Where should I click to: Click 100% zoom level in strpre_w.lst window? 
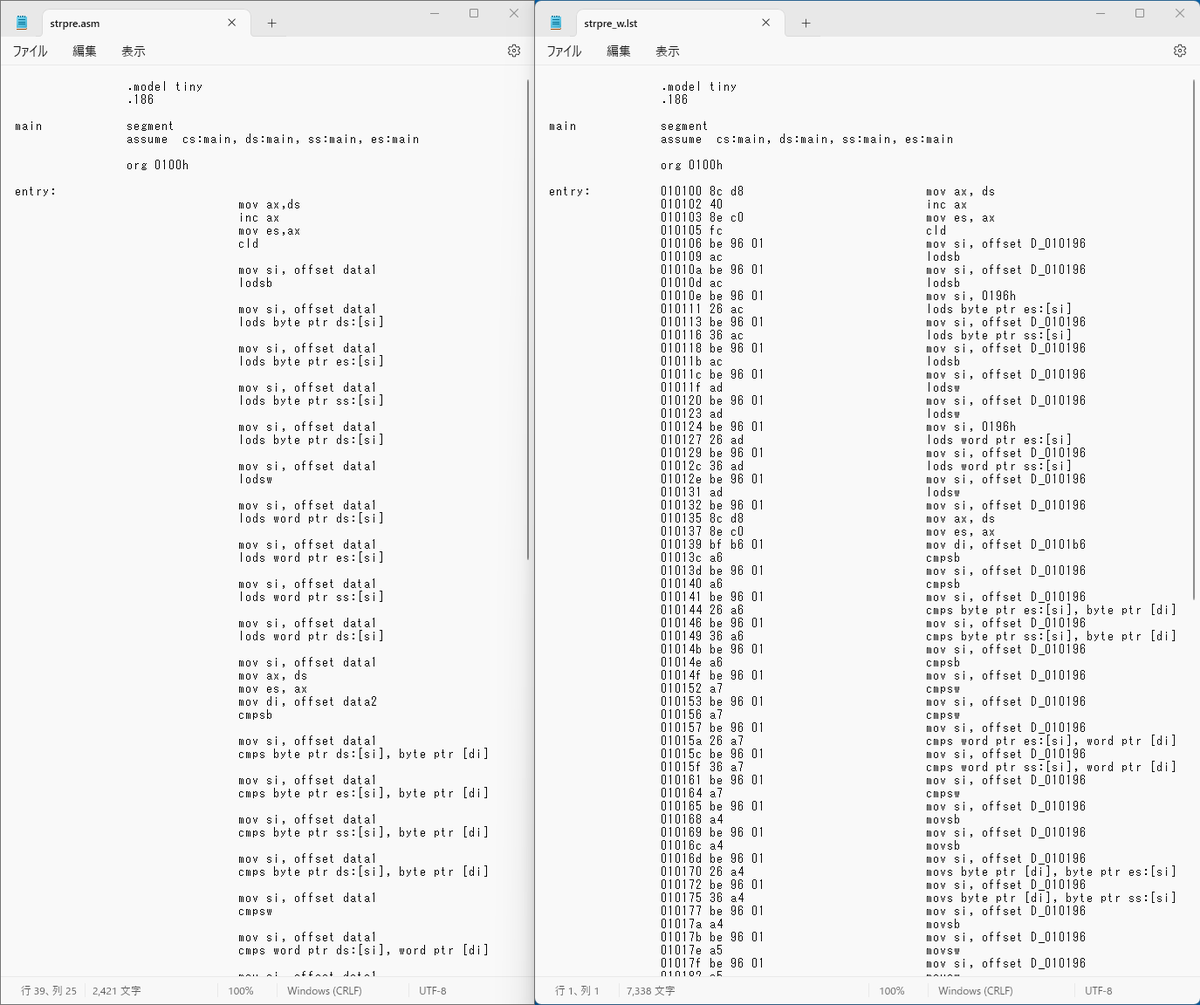[893, 990]
